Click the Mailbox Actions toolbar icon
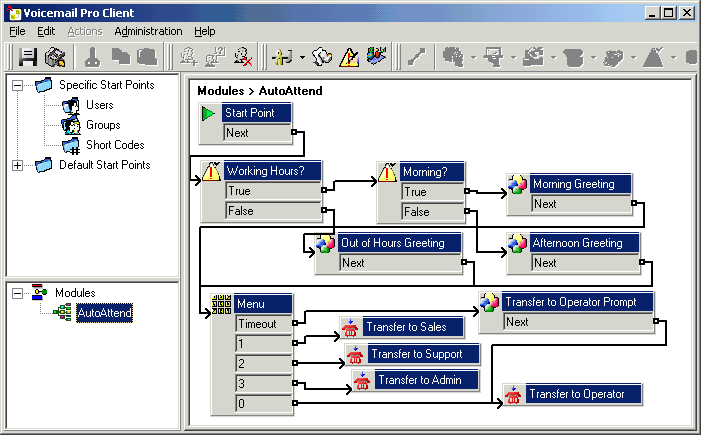 494,57
